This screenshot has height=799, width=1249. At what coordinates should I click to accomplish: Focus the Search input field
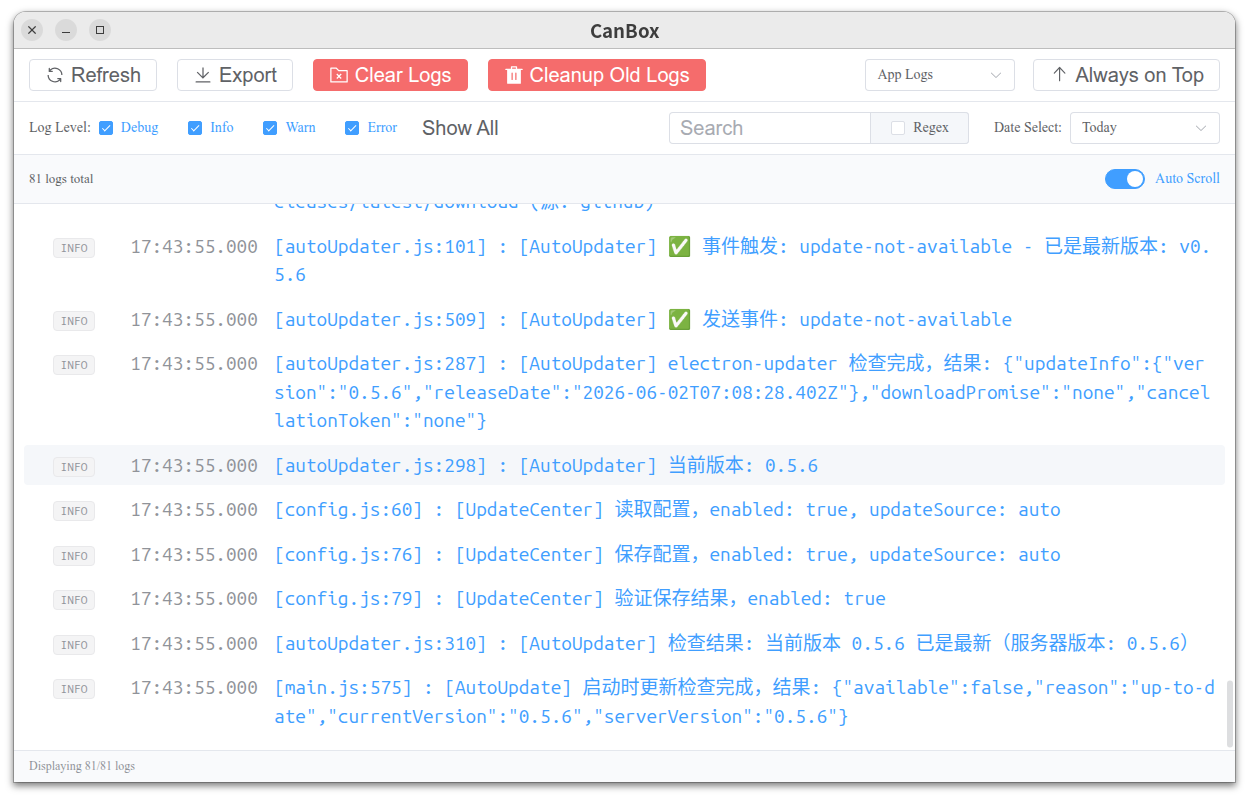tap(770, 128)
